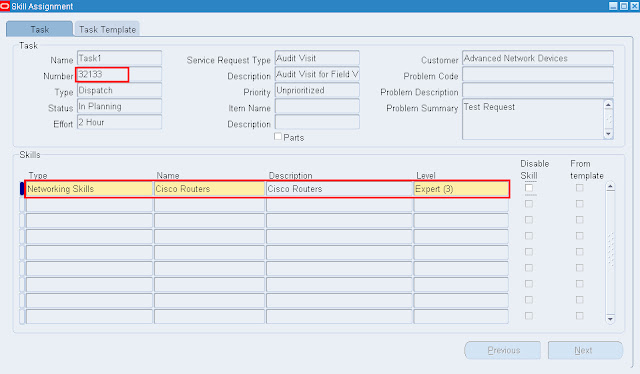This screenshot has height=374, width=640.
Task: Open the Task Template tab
Action: pos(107,29)
